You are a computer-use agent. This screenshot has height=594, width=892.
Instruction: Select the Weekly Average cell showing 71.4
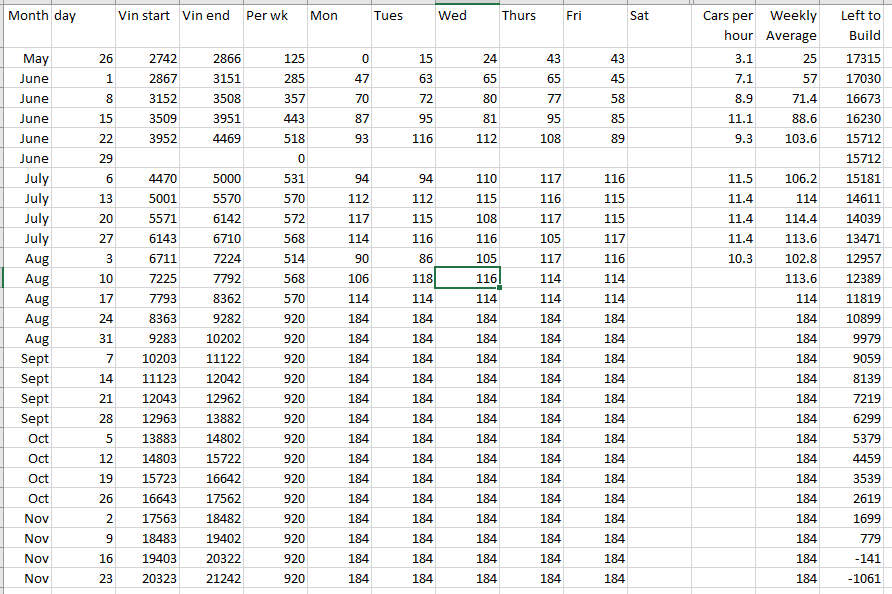[x=788, y=99]
